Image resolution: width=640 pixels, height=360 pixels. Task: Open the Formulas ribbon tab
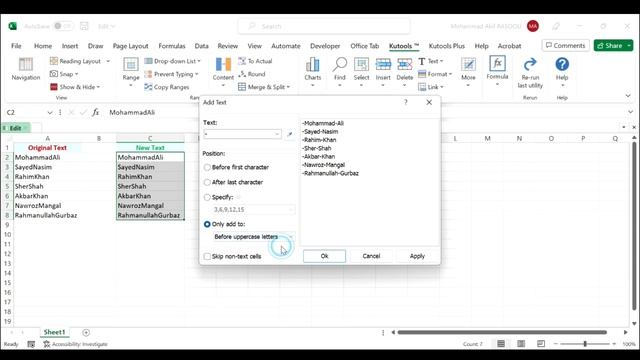(x=171, y=46)
